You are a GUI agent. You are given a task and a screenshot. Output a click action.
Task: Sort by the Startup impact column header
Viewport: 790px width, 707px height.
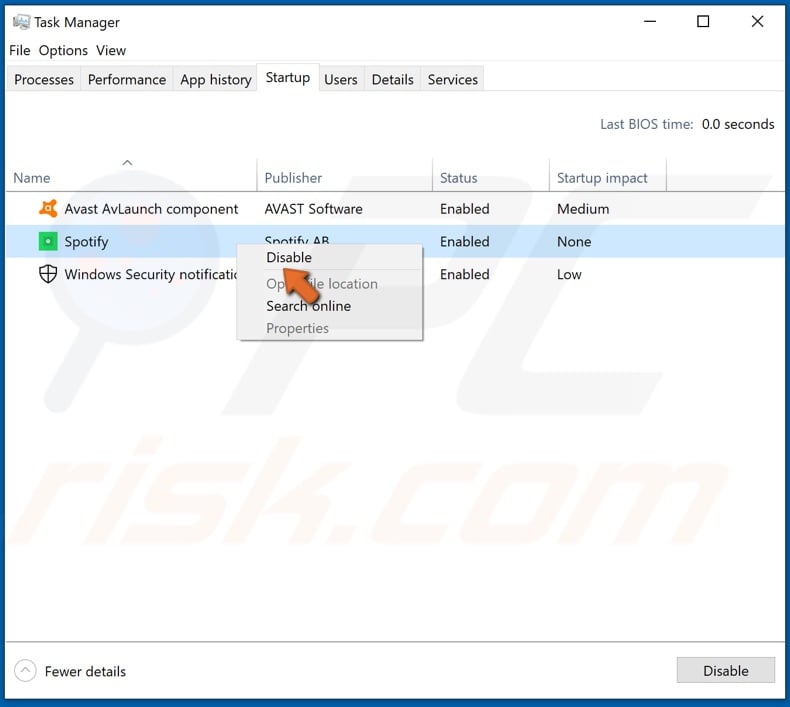tap(602, 178)
